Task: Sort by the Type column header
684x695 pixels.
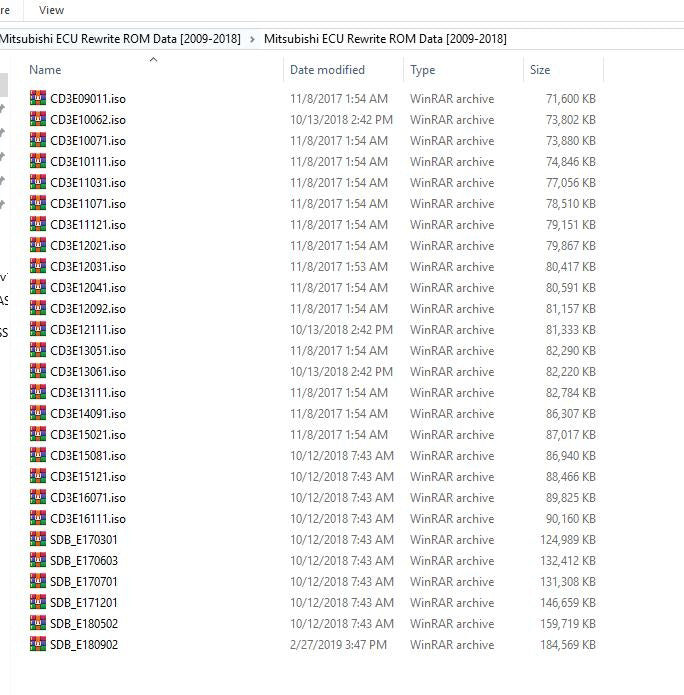Action: [422, 70]
